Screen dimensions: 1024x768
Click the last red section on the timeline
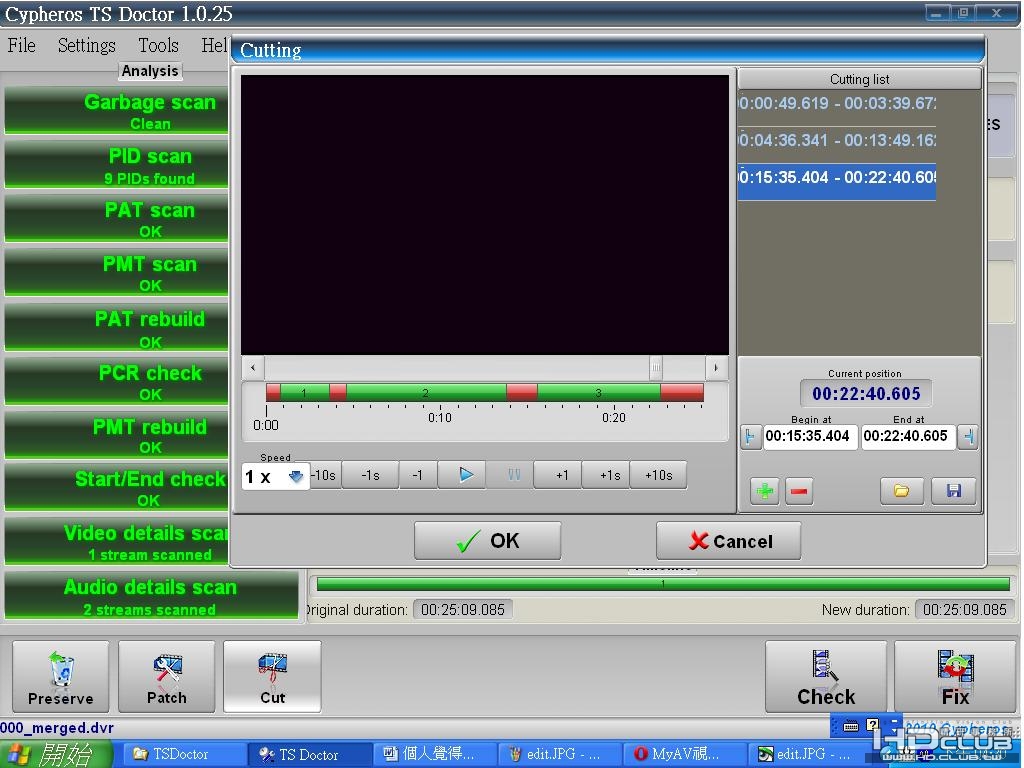coord(682,392)
